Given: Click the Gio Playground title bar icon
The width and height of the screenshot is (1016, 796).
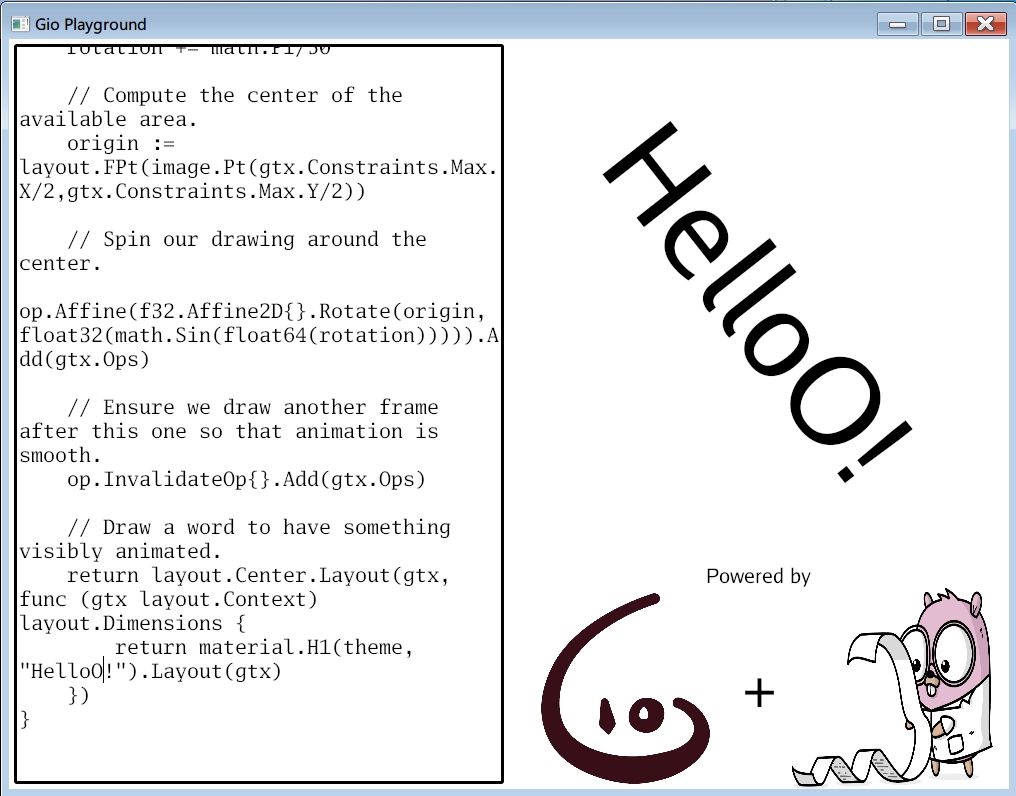Looking at the screenshot, I should click(x=20, y=24).
